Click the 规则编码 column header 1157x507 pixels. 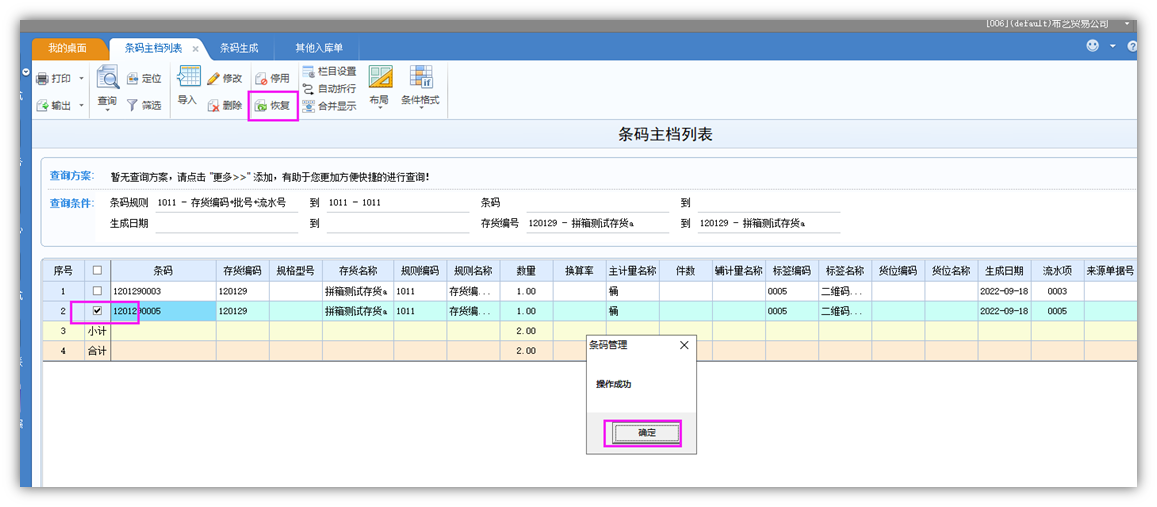[420, 271]
